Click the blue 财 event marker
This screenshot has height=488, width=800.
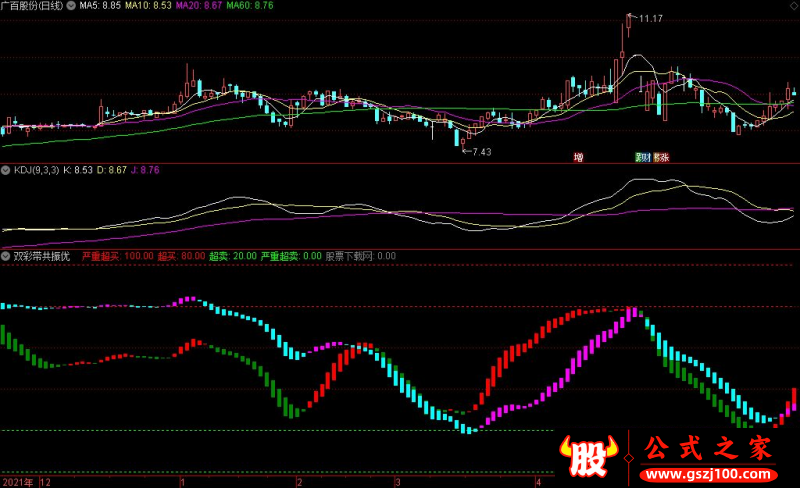point(646,157)
